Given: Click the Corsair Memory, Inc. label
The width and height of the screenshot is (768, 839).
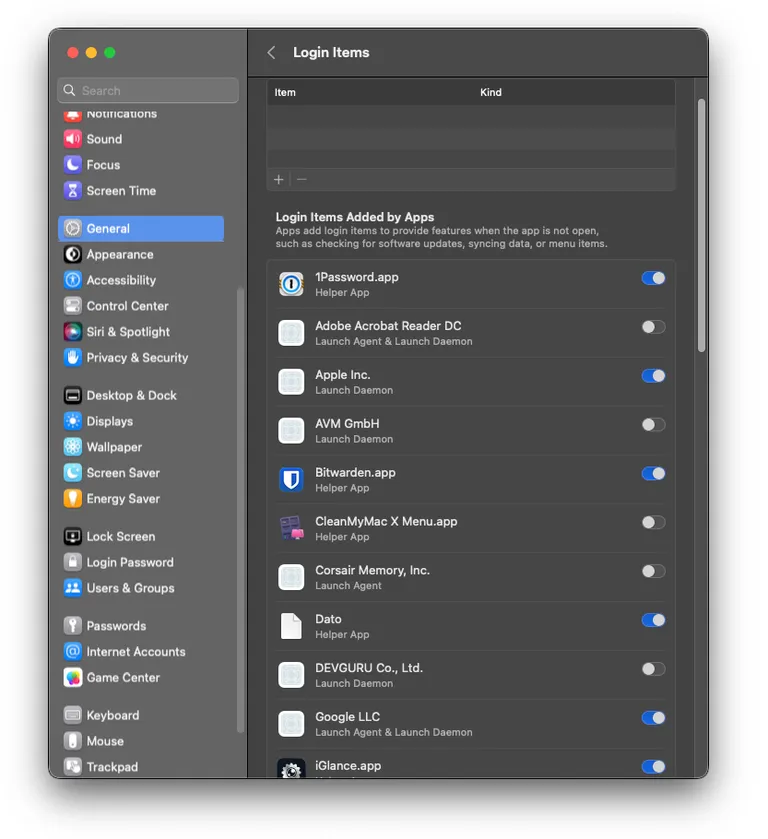Looking at the screenshot, I should [x=372, y=570].
